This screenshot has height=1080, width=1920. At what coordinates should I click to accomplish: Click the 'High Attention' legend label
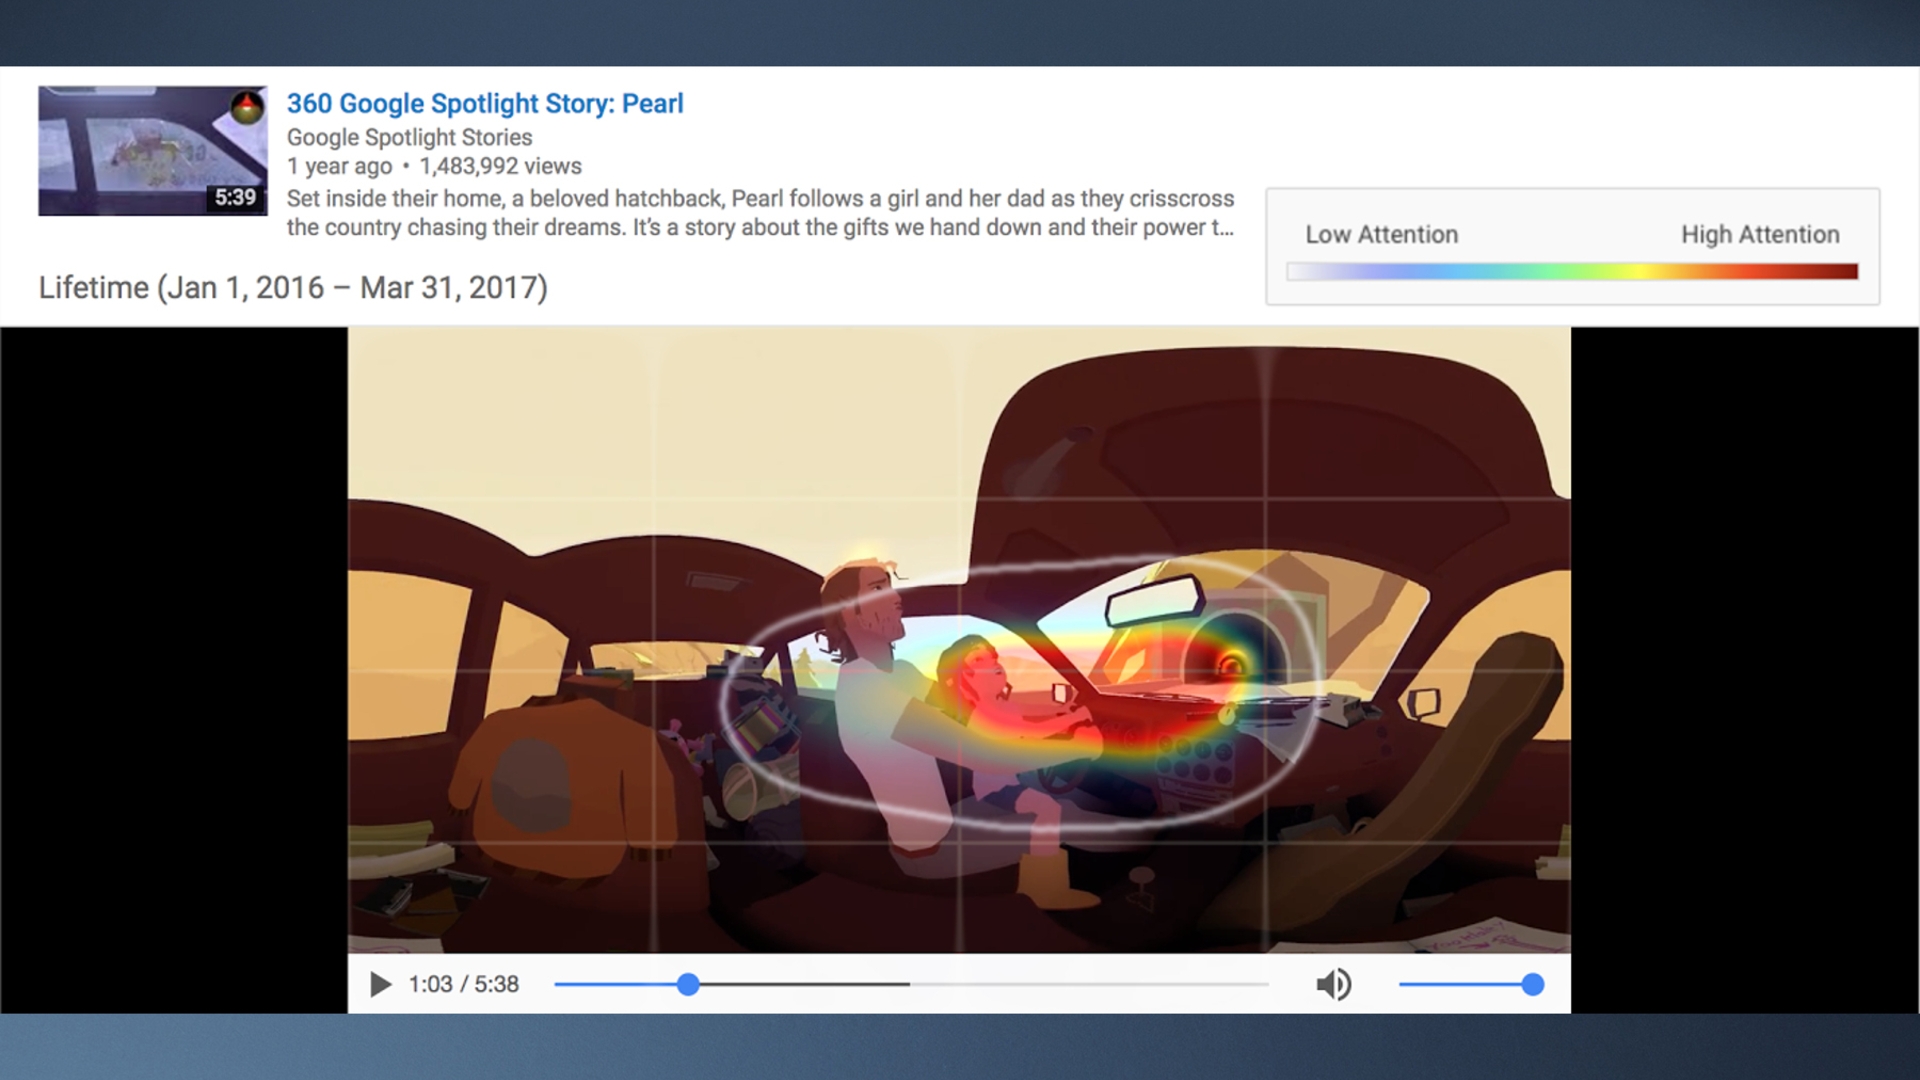pos(1760,234)
